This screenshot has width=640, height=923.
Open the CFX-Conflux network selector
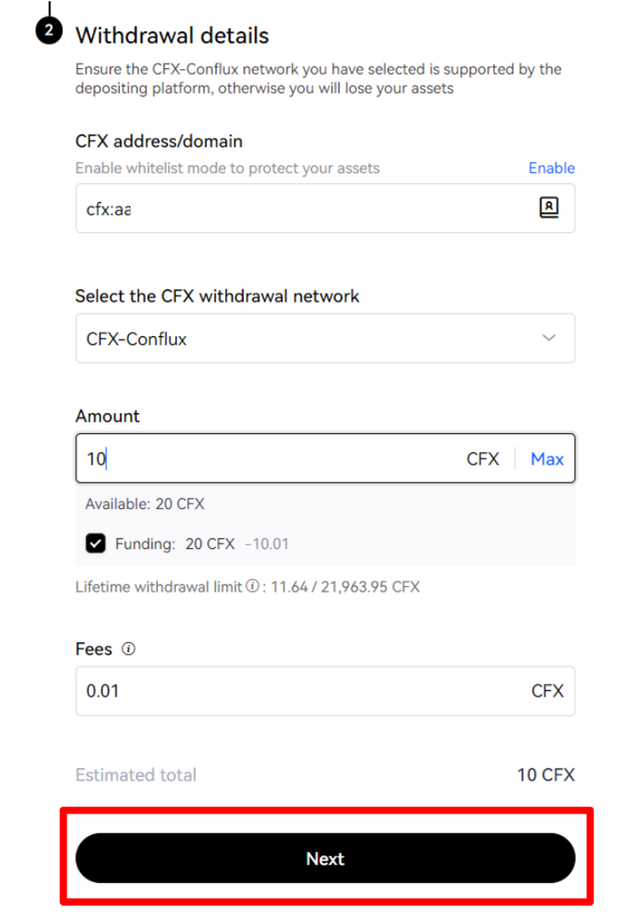(x=325, y=338)
